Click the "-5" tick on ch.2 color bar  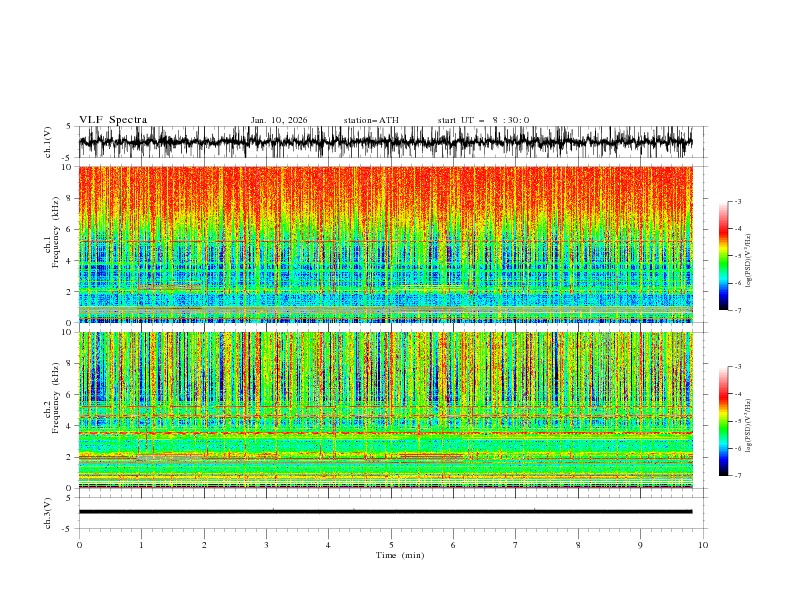click(x=738, y=421)
